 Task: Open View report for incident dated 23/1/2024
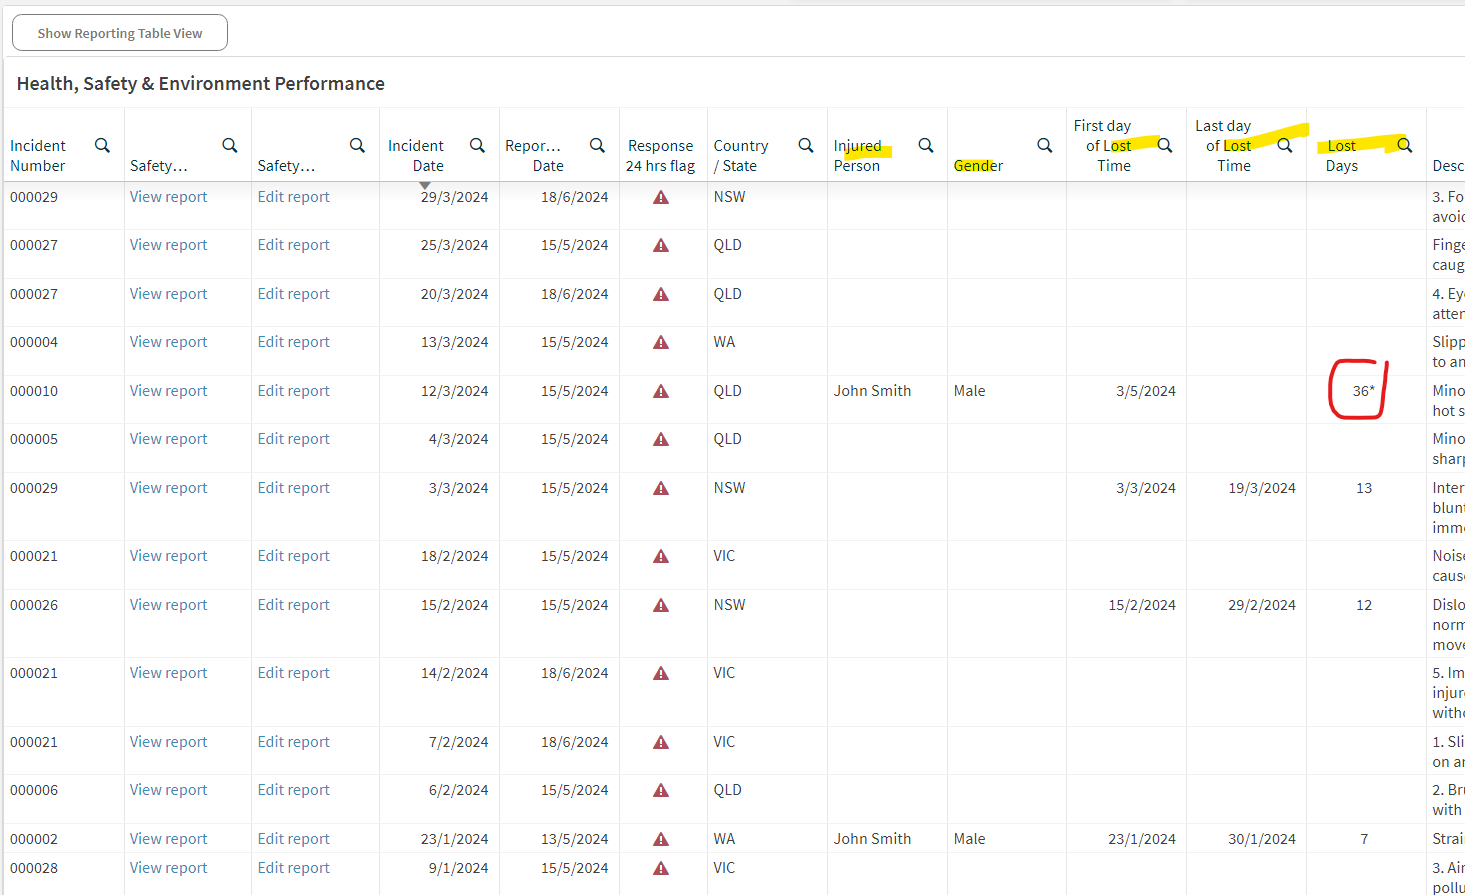tap(168, 839)
